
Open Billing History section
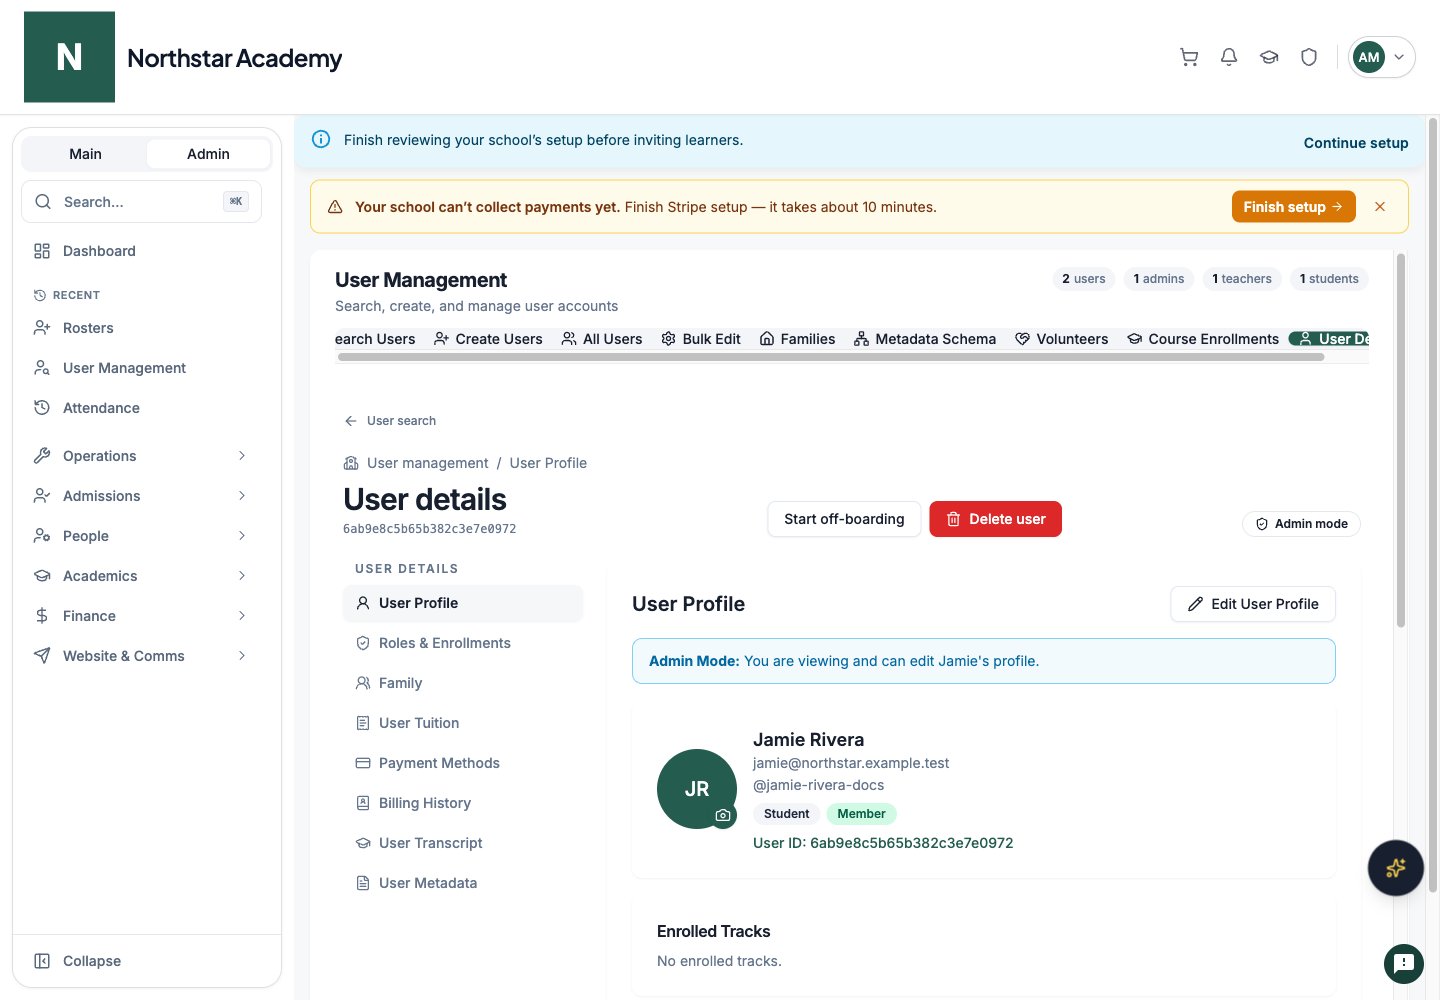[463, 803]
